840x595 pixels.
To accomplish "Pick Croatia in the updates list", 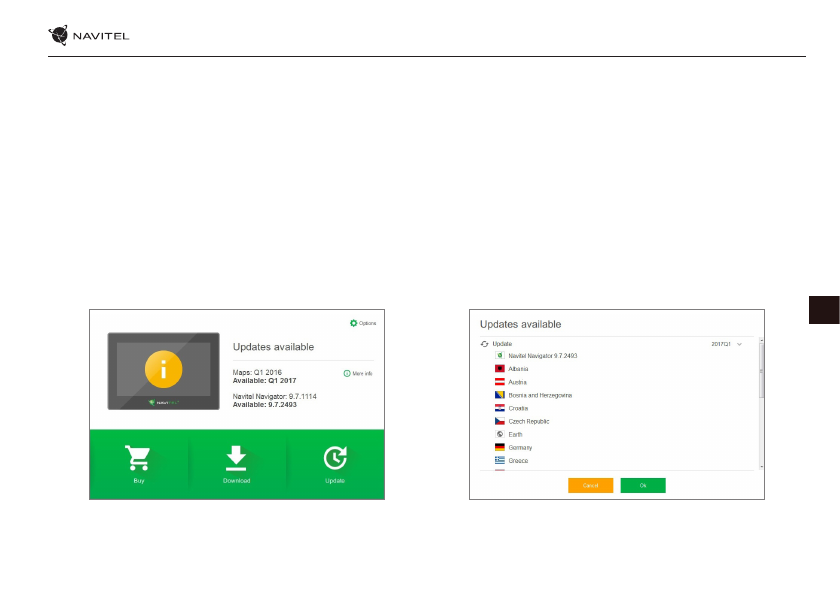I will (x=518, y=408).
